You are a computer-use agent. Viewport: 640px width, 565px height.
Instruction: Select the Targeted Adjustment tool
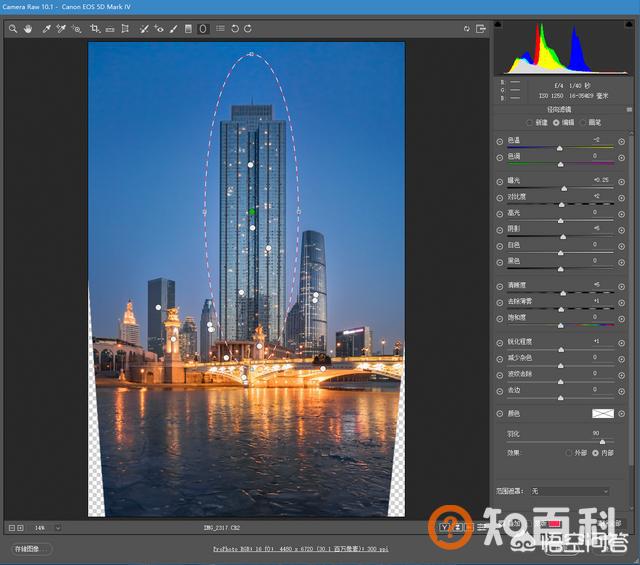[x=76, y=29]
